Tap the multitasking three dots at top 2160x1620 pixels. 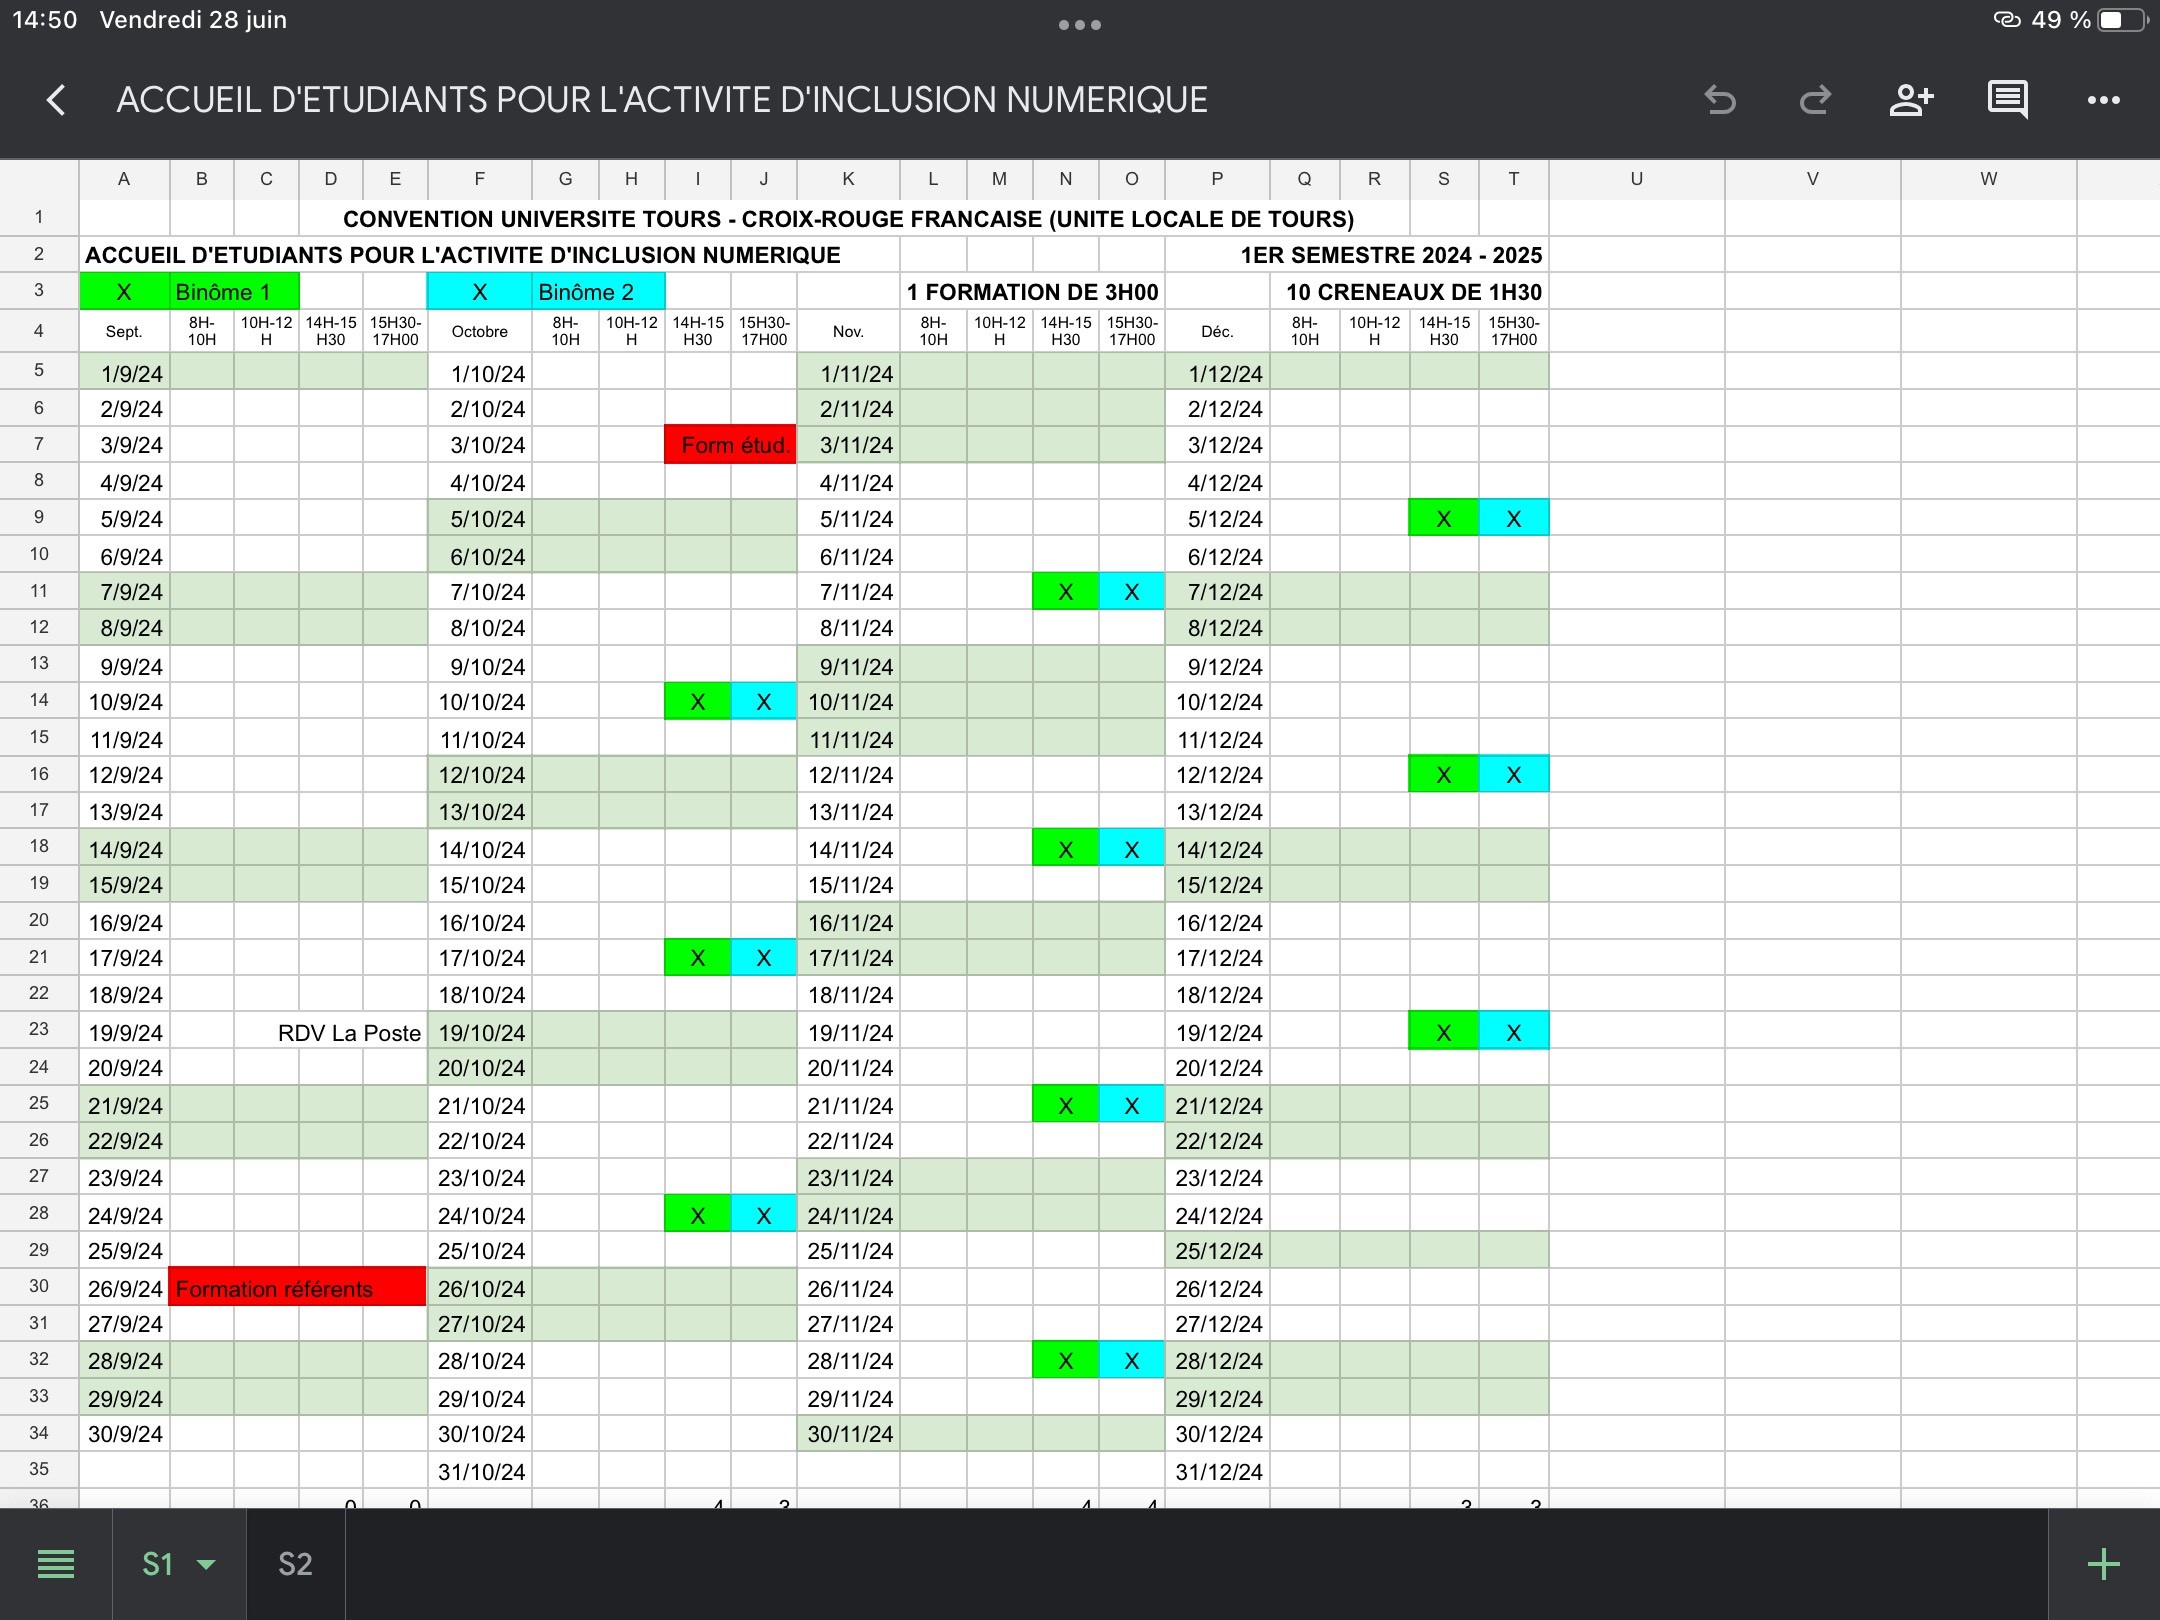pyautogui.click(x=1080, y=25)
